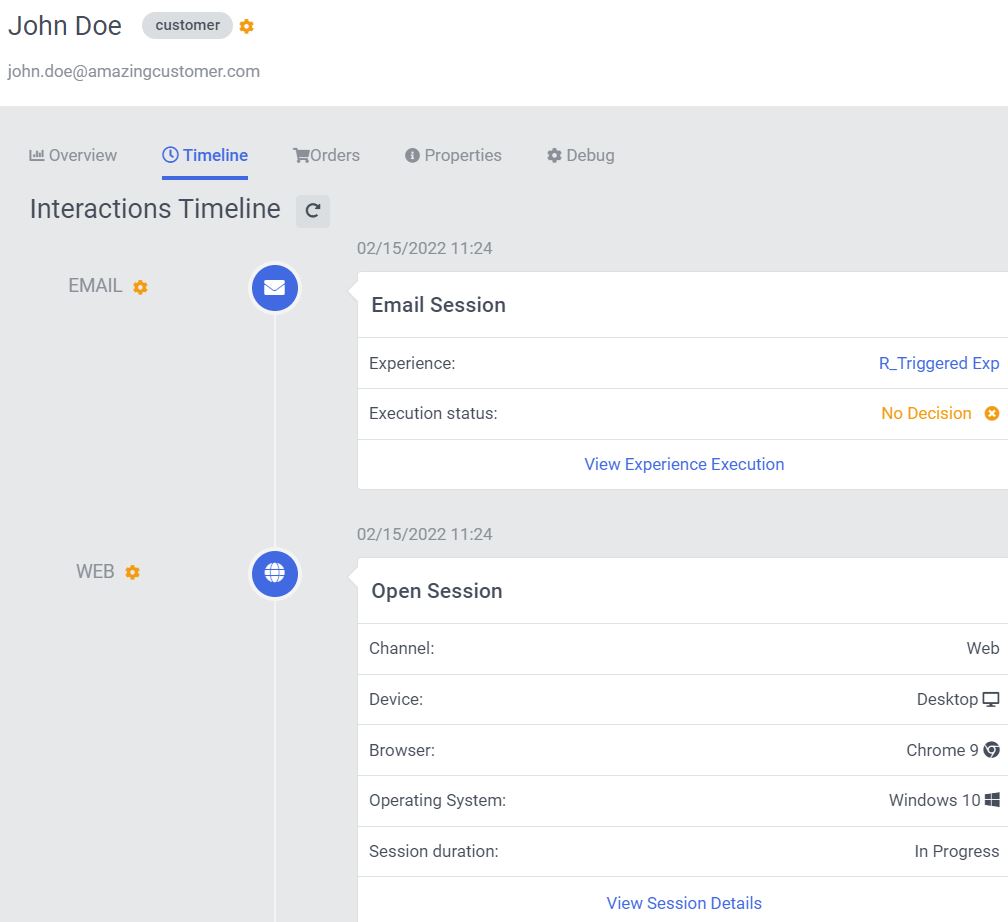Click the customer badge label
1008x922 pixels.
[x=187, y=26]
